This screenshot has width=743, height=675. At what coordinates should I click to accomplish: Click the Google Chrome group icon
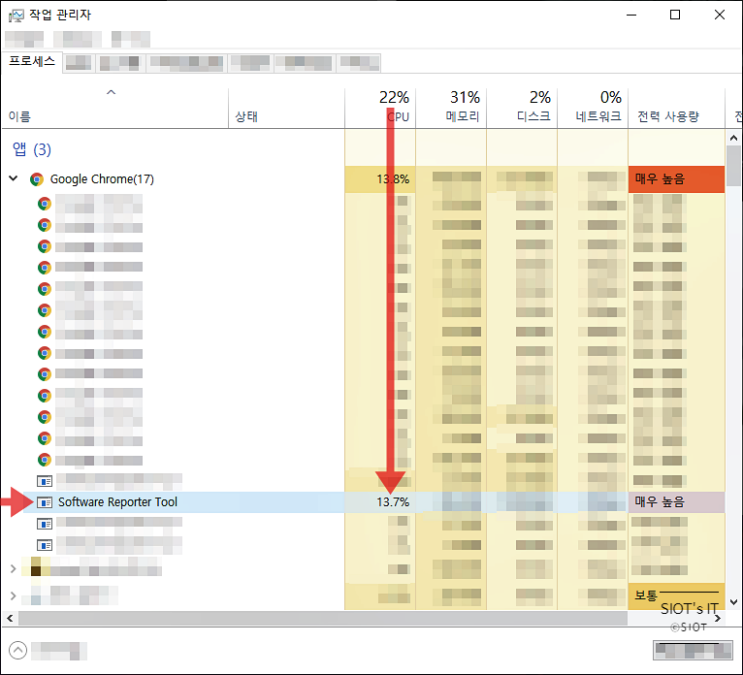point(37,179)
